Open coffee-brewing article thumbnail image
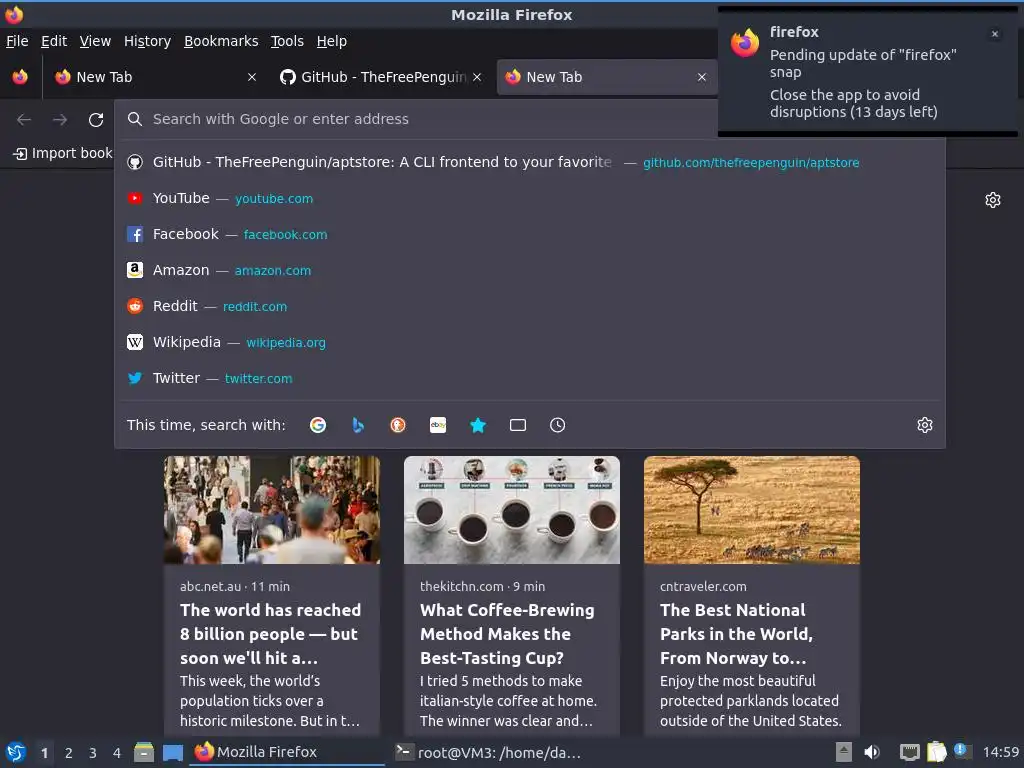The image size is (1024, 768). (512, 510)
